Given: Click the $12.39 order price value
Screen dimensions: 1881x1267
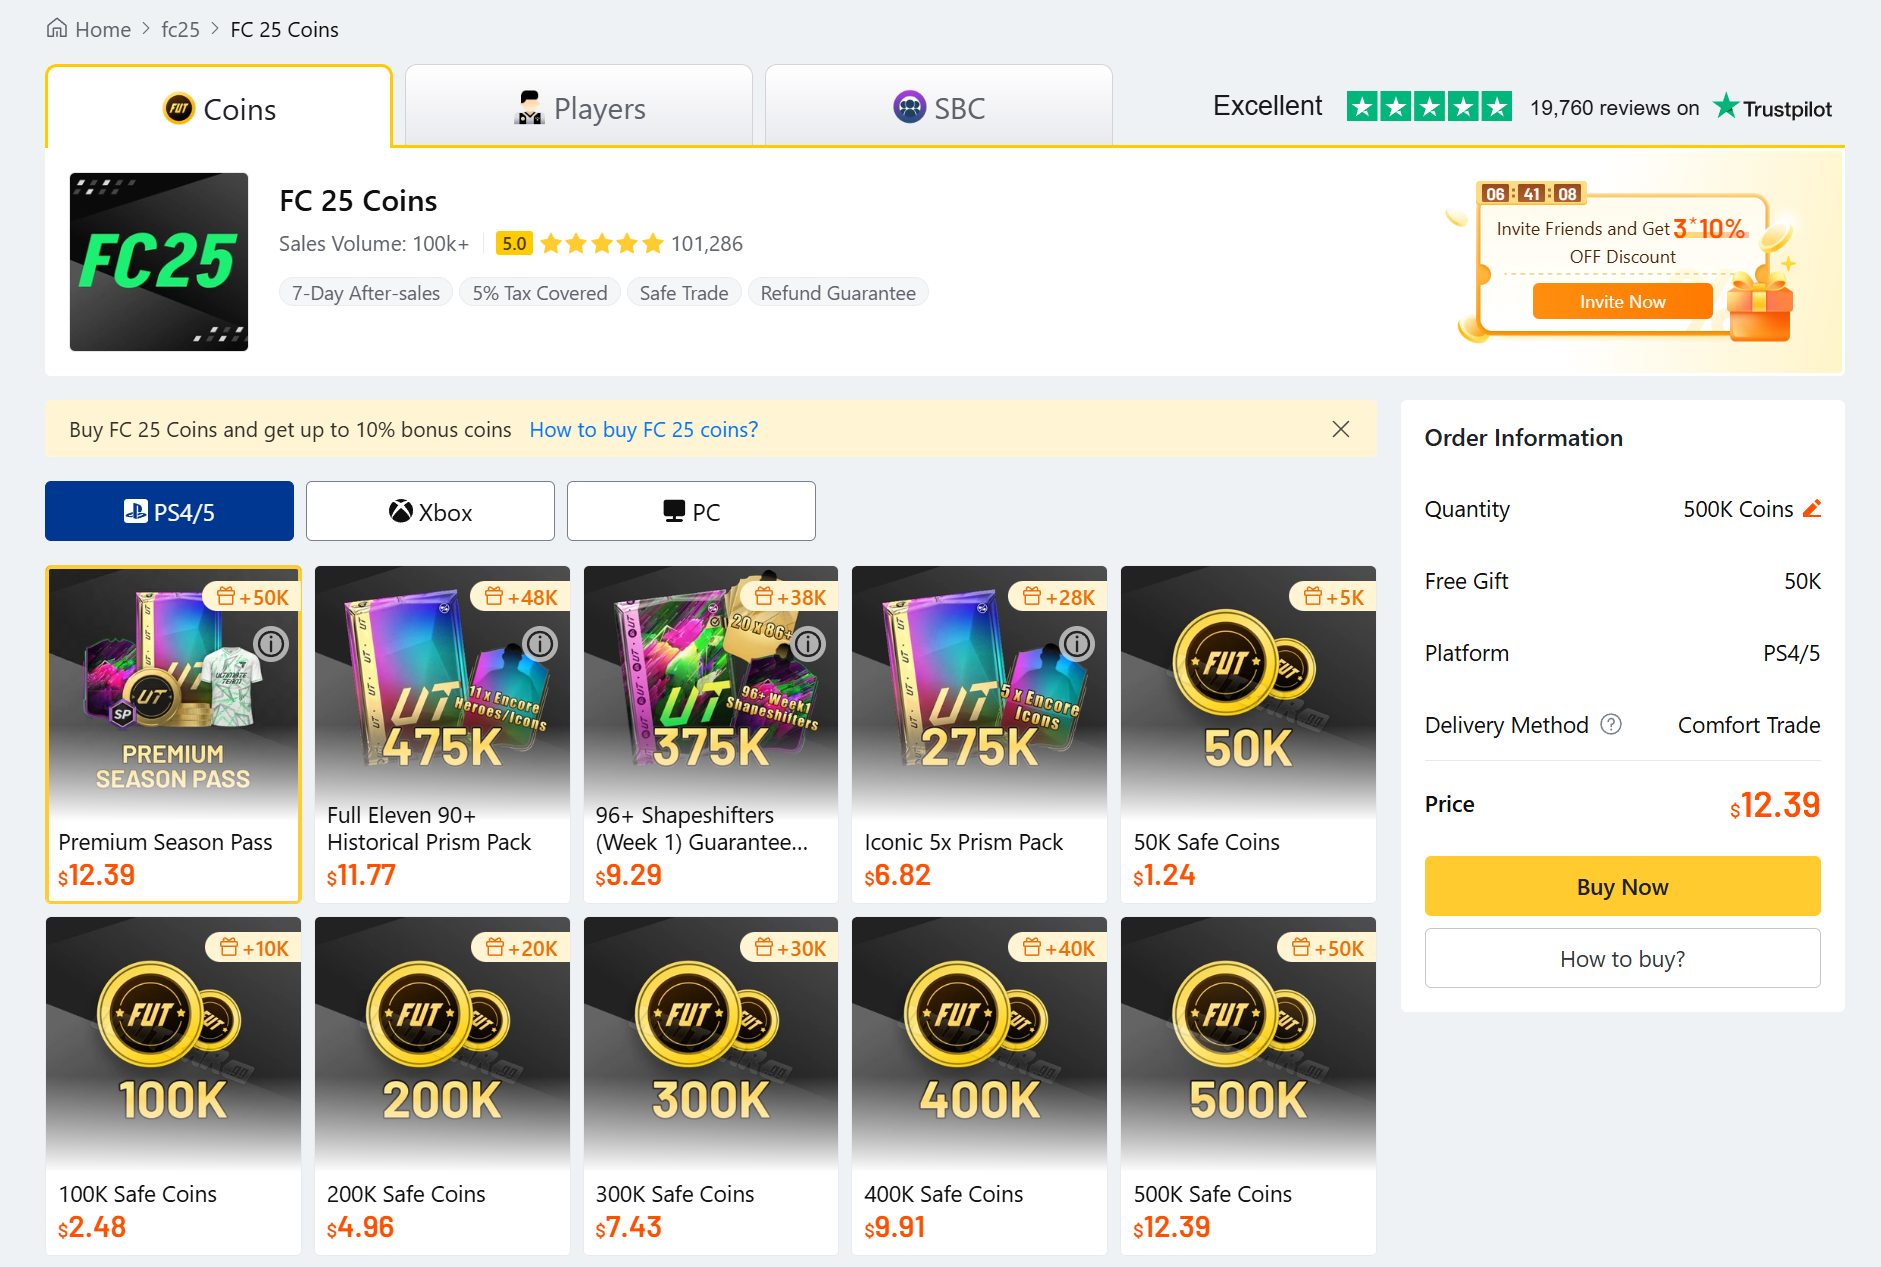Looking at the screenshot, I should click(1775, 805).
